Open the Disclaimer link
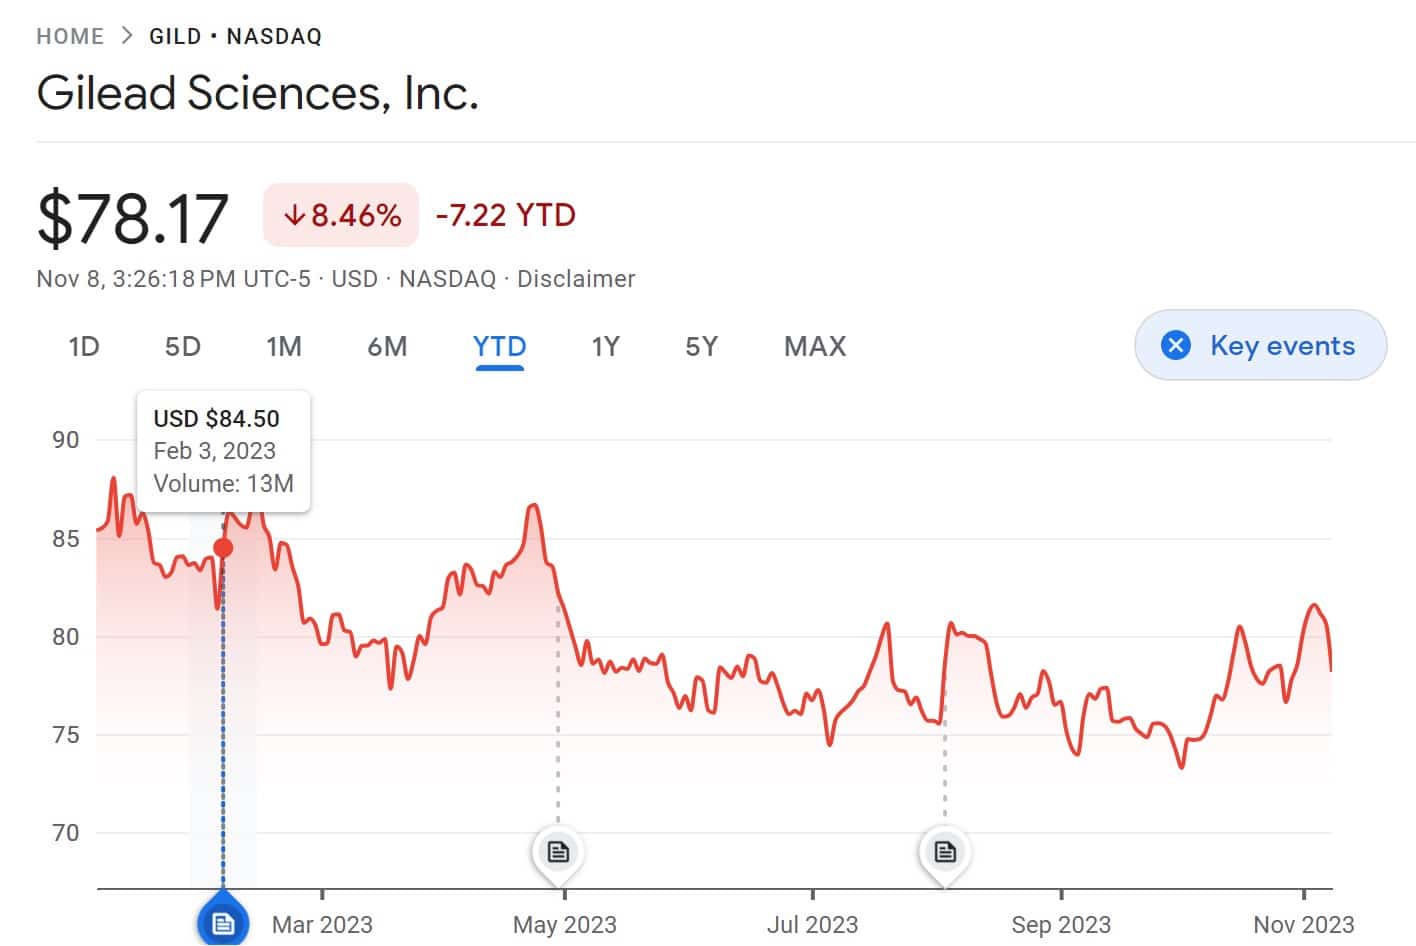Image resolution: width=1416 pixels, height=946 pixels. 576,279
